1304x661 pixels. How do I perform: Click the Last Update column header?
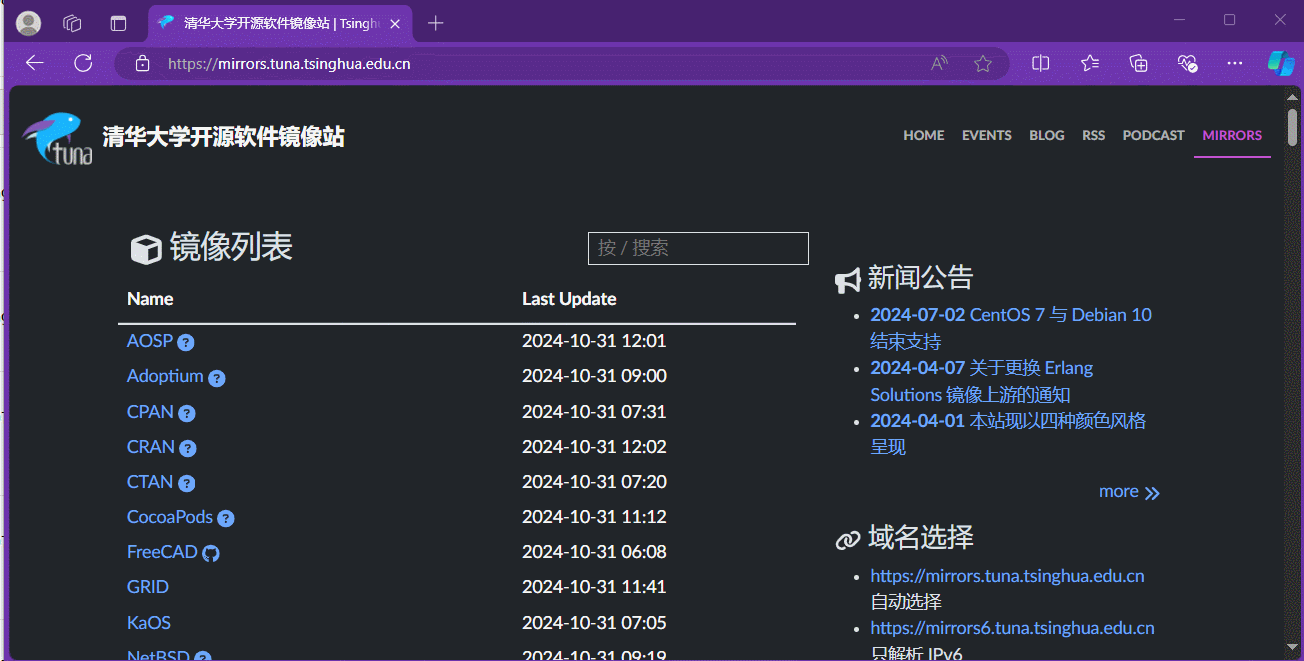pyautogui.click(x=569, y=299)
